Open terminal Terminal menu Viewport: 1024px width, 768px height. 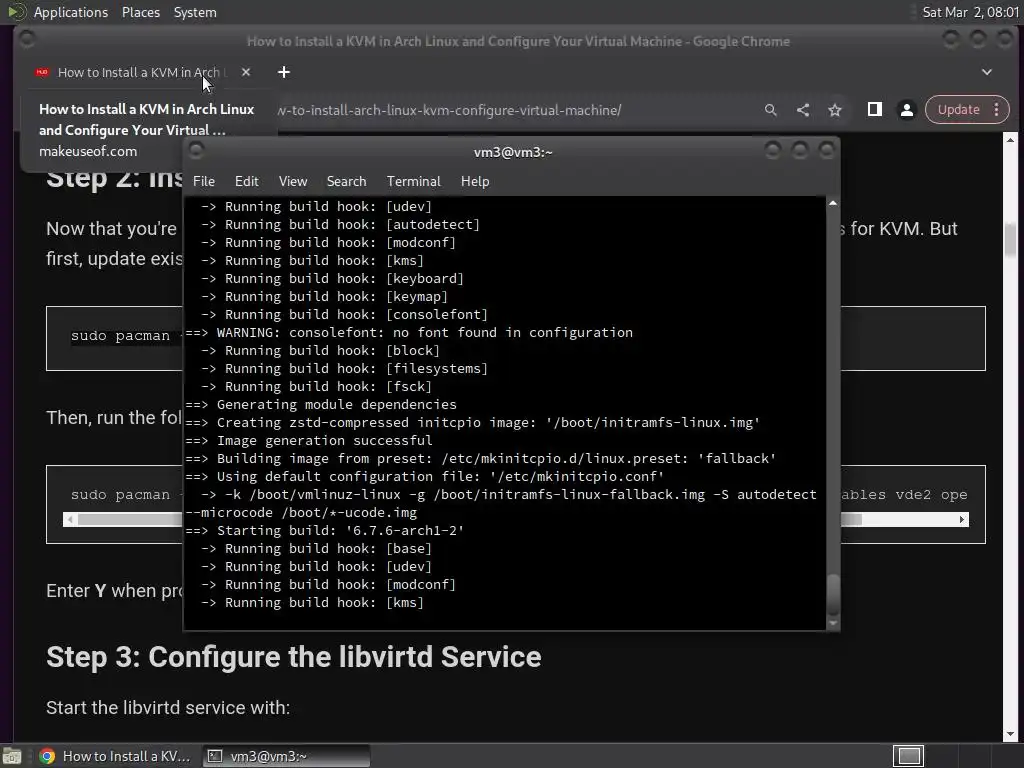(x=413, y=181)
